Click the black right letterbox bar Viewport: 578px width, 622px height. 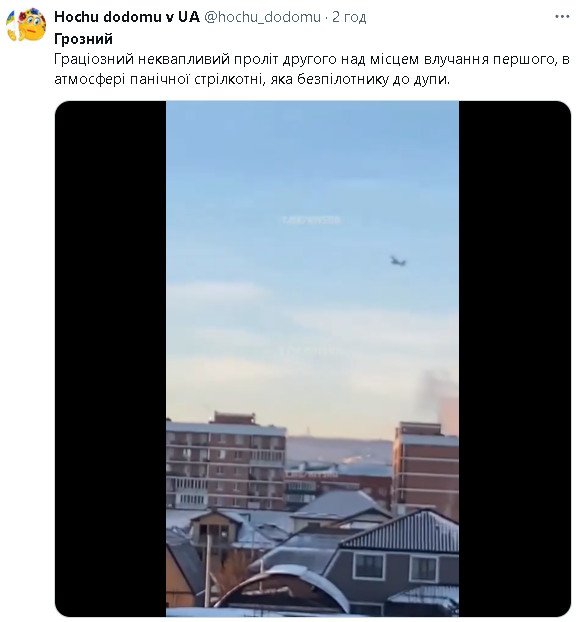pos(515,359)
